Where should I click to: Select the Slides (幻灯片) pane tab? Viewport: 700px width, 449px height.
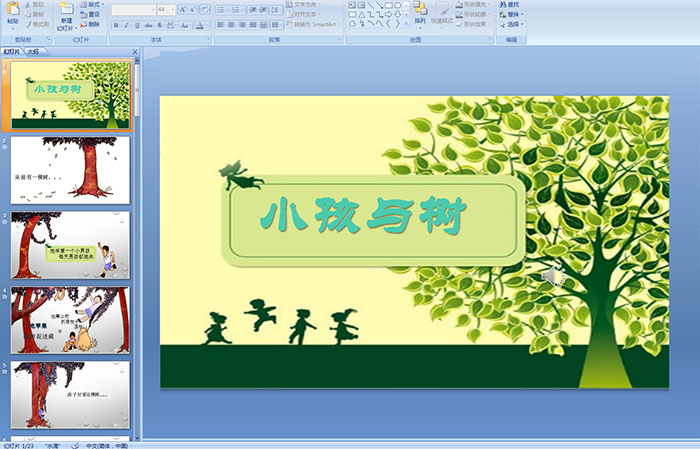pyautogui.click(x=12, y=52)
